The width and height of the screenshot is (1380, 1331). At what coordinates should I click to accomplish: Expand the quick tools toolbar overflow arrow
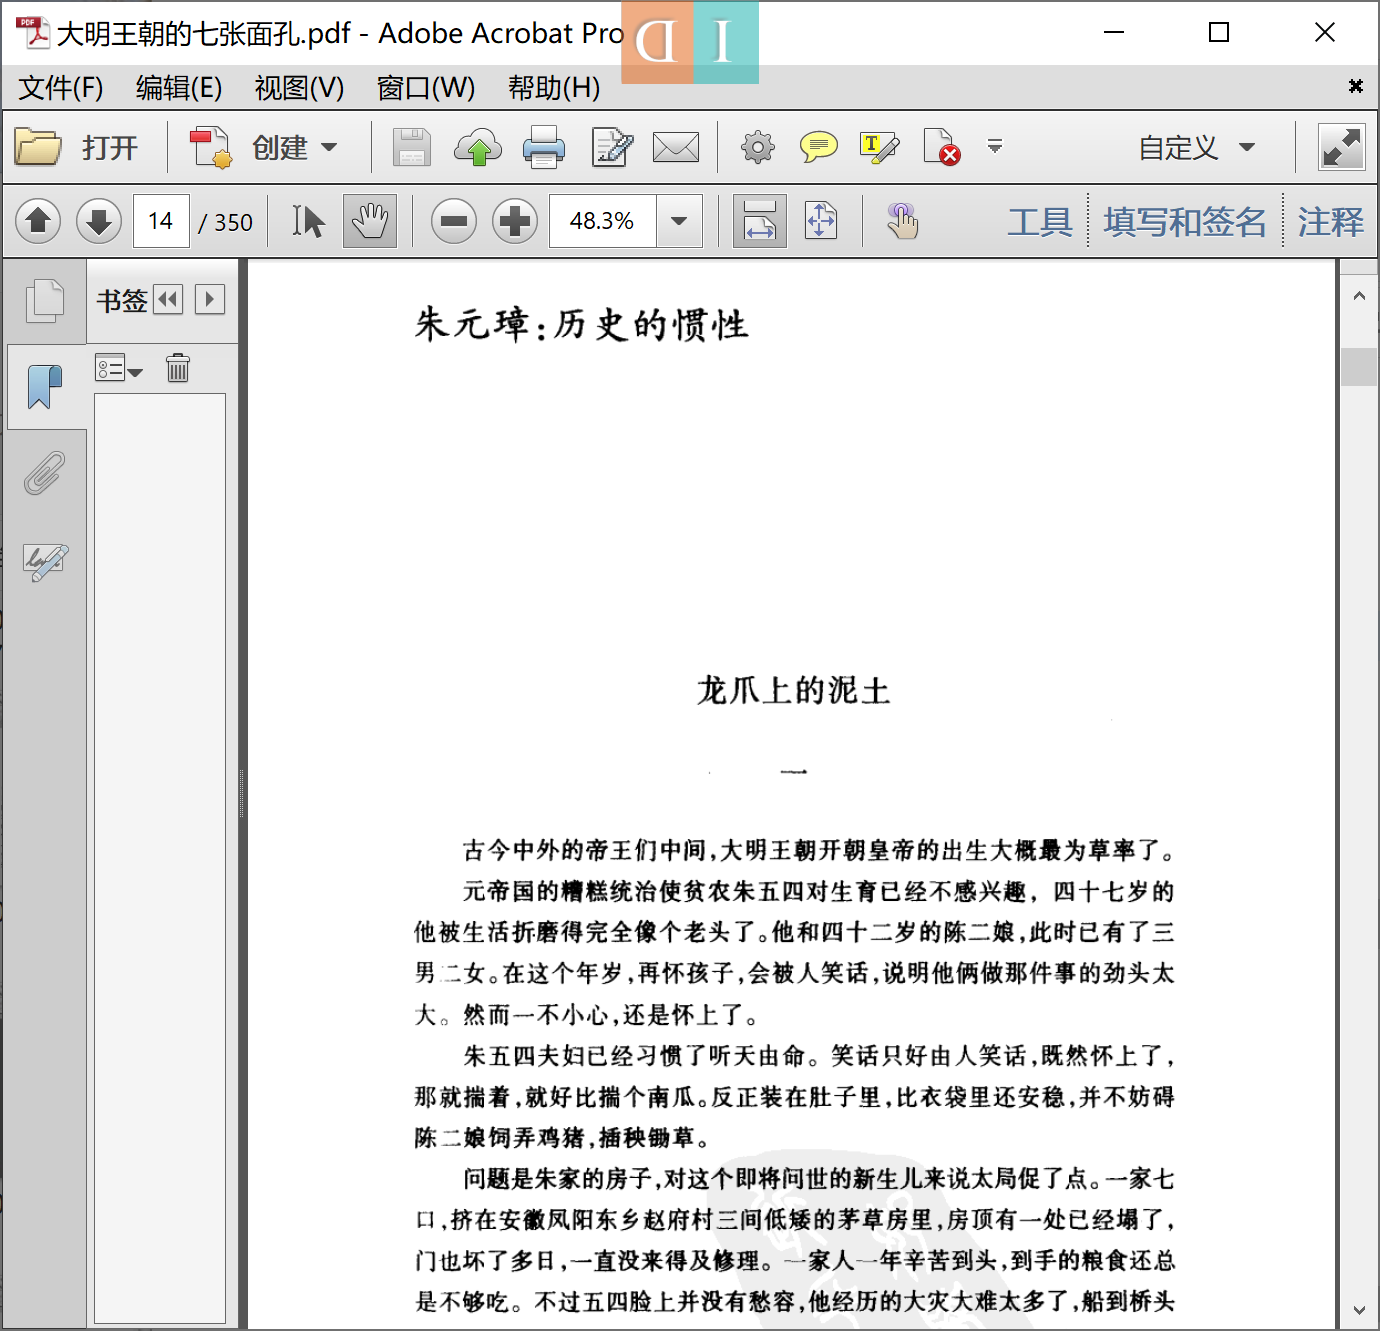pos(995,146)
